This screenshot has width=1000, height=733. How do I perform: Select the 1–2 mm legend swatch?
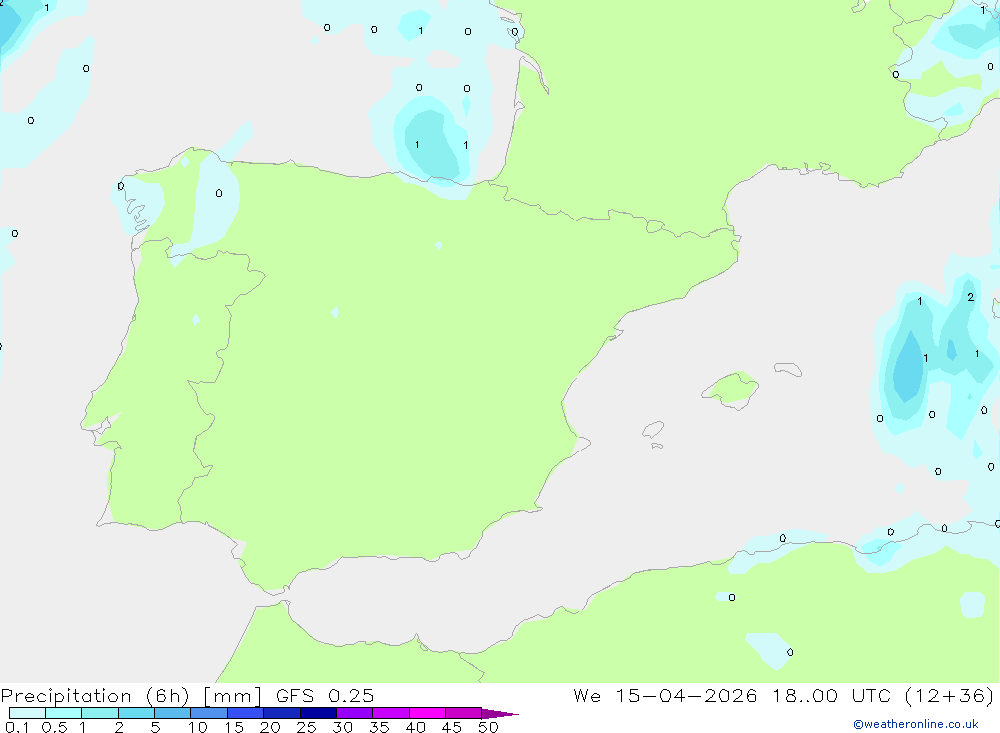99,713
